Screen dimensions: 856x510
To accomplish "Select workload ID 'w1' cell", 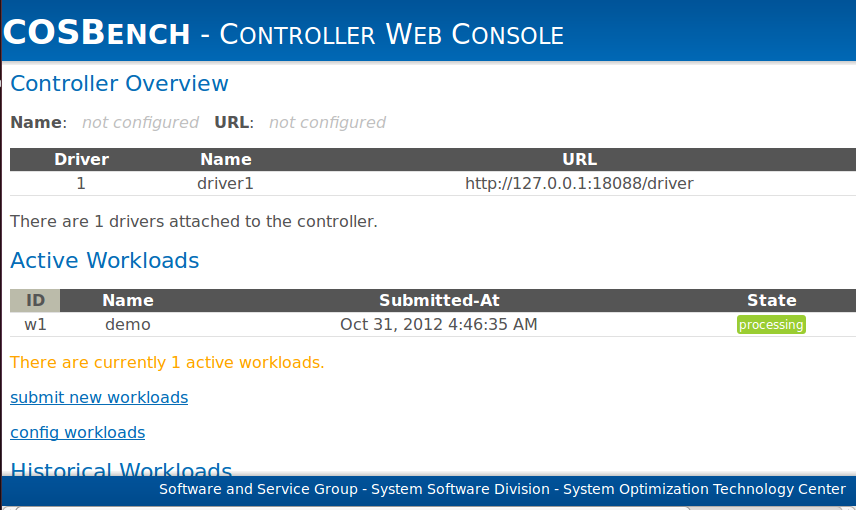I will pyautogui.click(x=35, y=324).
